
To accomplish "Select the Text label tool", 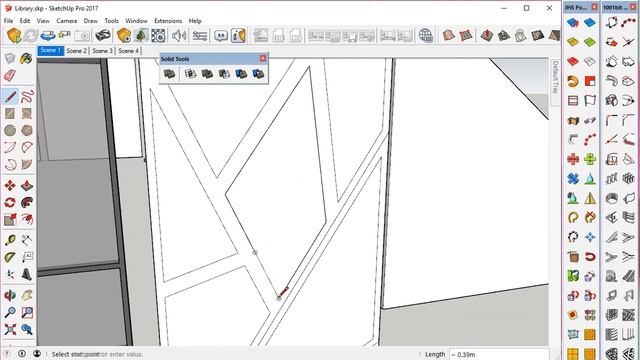I will coord(27,258).
